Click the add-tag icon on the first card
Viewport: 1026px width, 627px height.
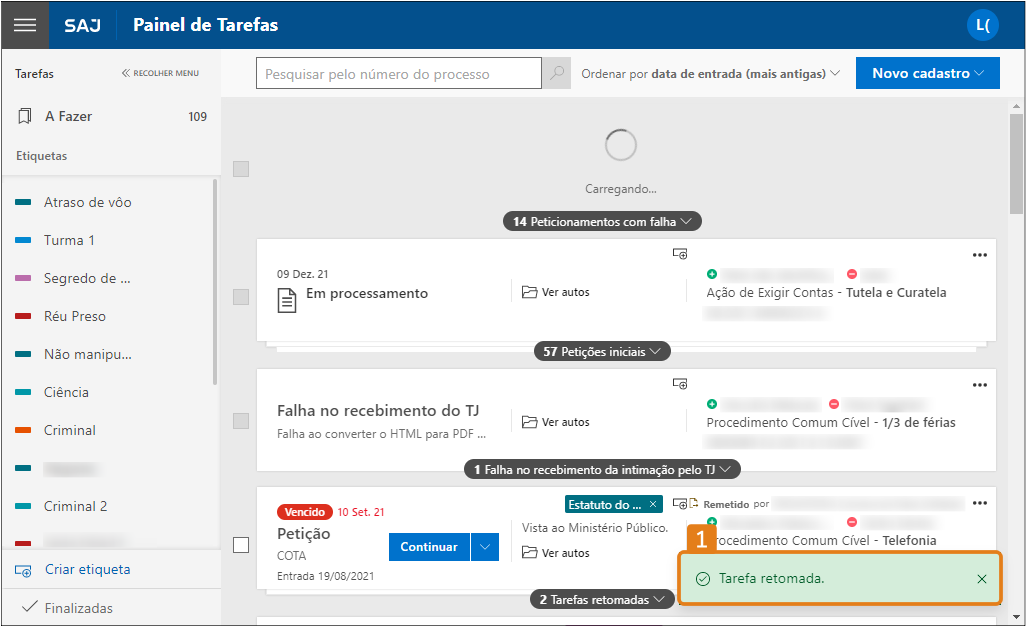pyautogui.click(x=680, y=254)
